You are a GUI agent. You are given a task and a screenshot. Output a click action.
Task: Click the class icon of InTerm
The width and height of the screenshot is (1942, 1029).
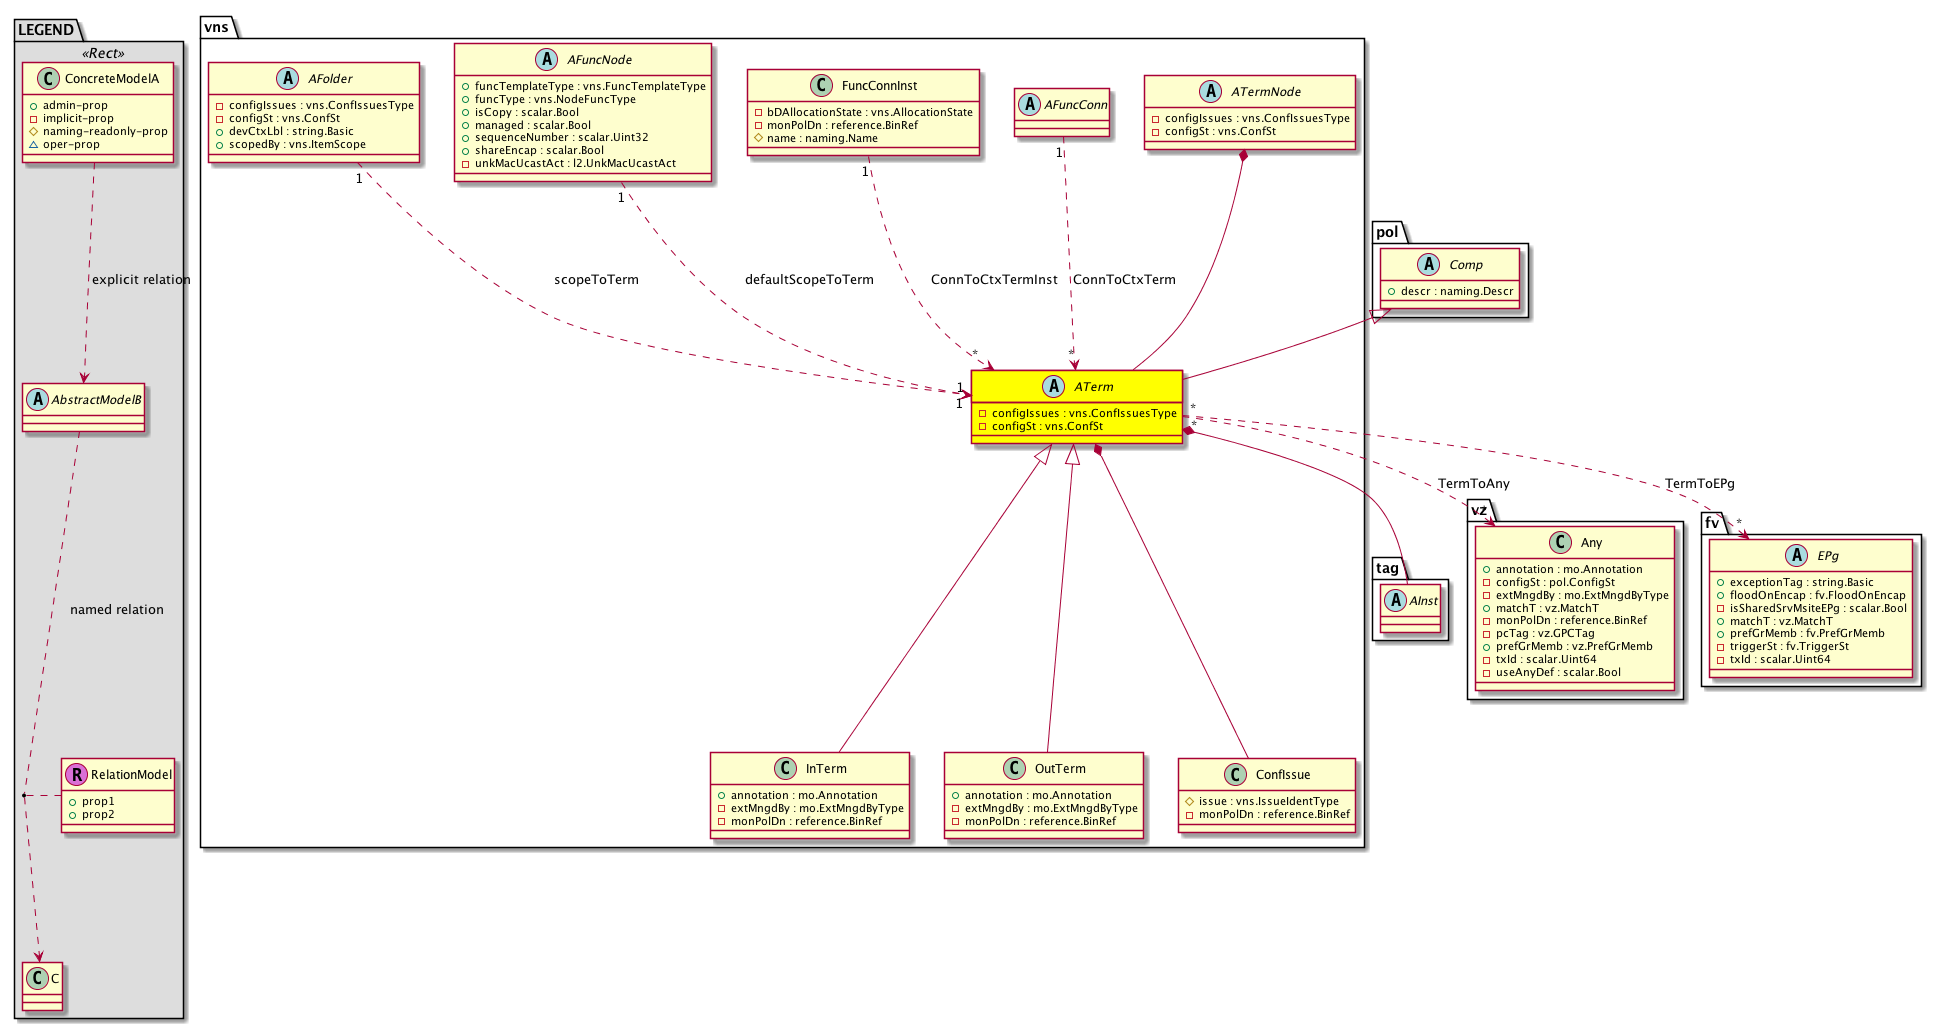coord(785,768)
